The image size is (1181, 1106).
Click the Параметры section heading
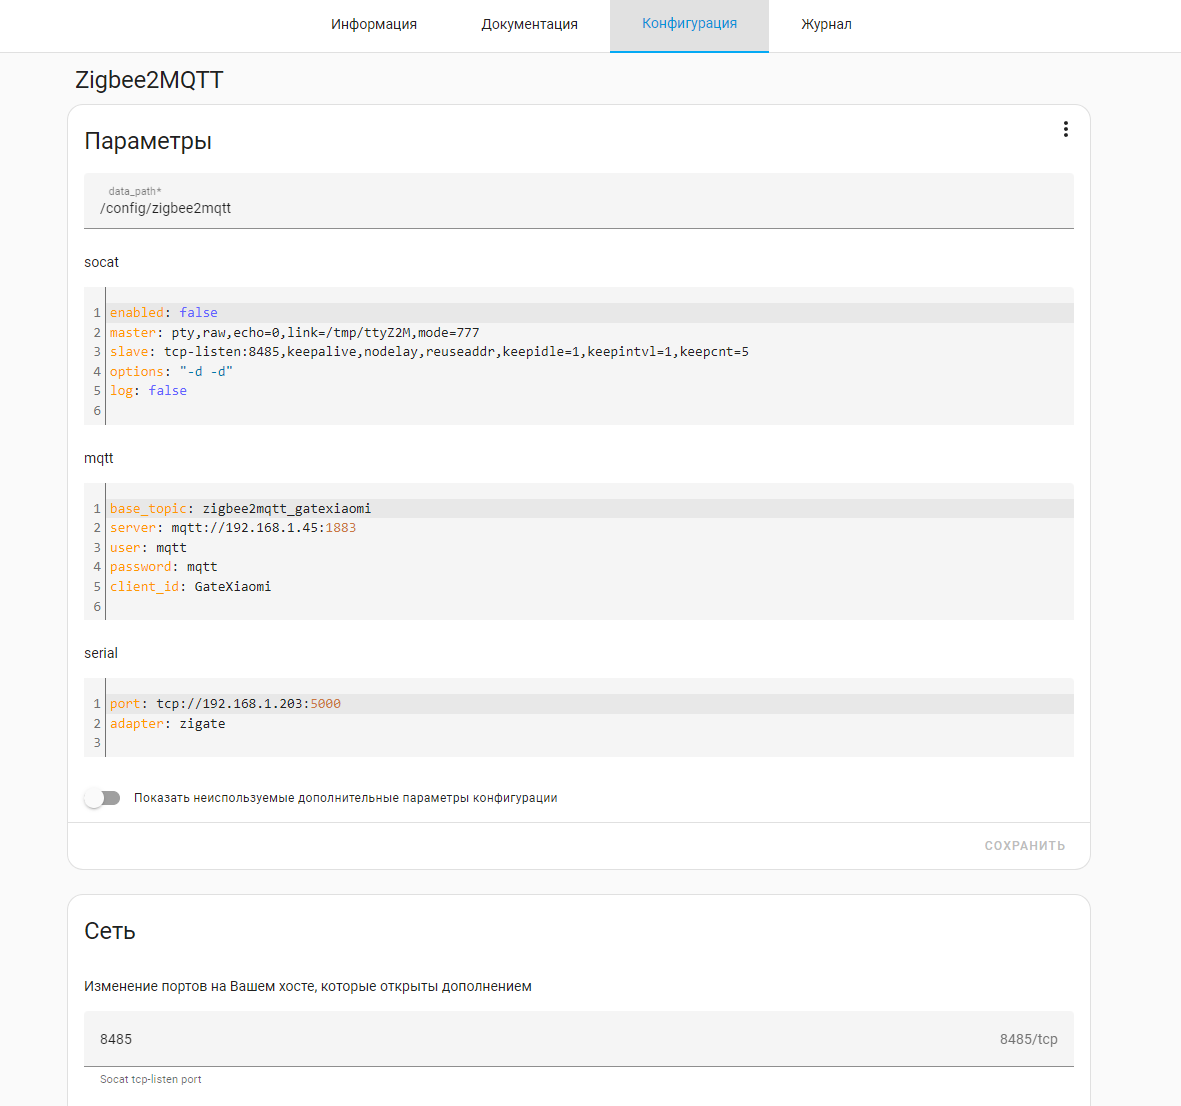[x=148, y=141]
